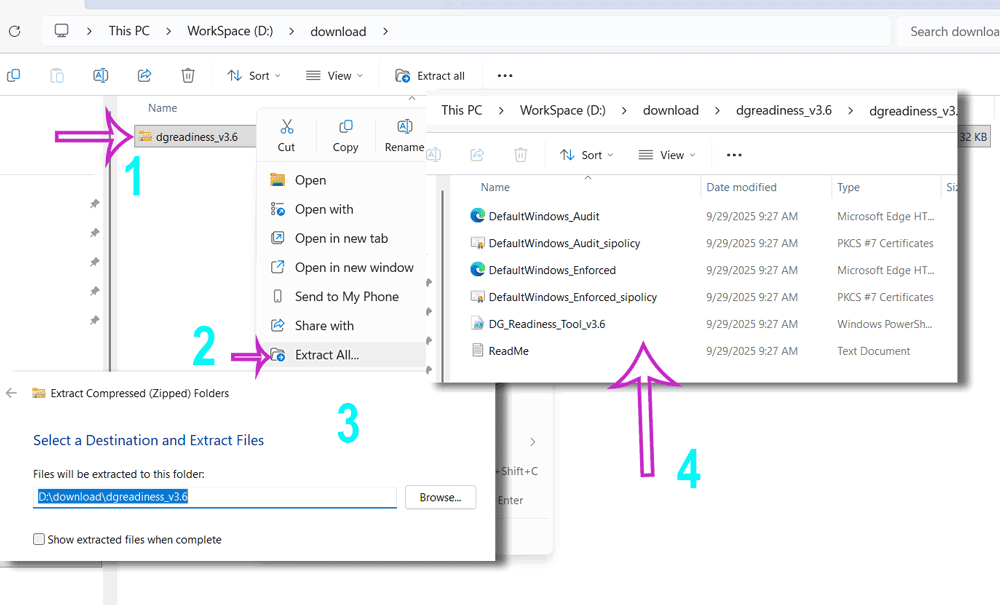This screenshot has height=605, width=1000.
Task: Expand the chevron after download in address bar
Action: coord(385,31)
